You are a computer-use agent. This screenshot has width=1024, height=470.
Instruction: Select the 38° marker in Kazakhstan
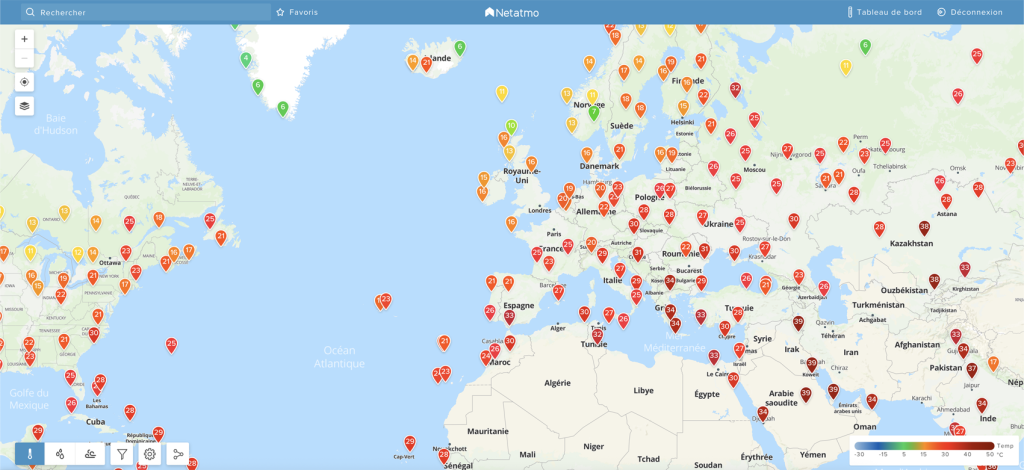pos(924,228)
